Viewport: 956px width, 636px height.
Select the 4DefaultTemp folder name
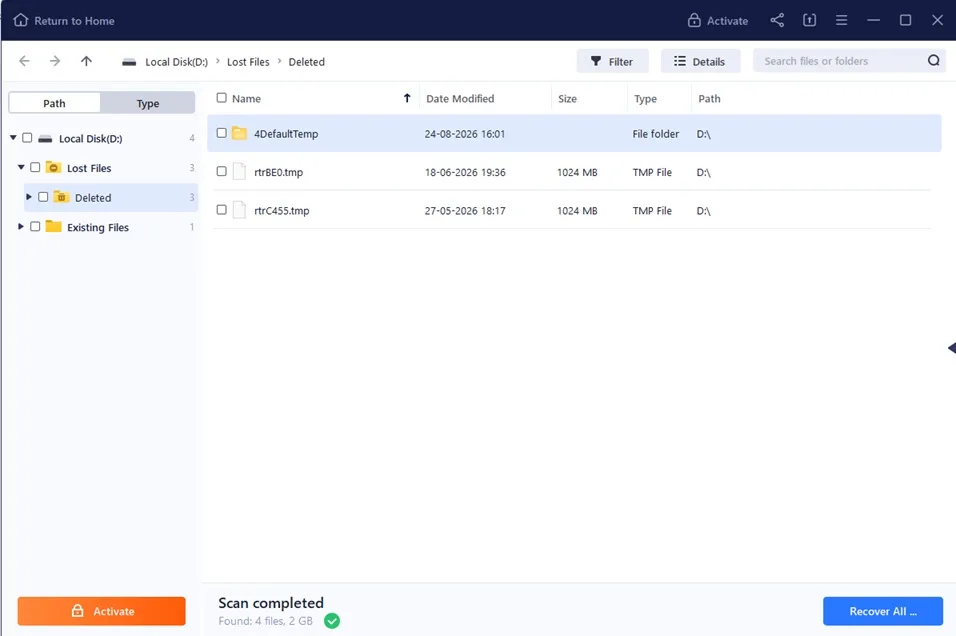coord(286,134)
